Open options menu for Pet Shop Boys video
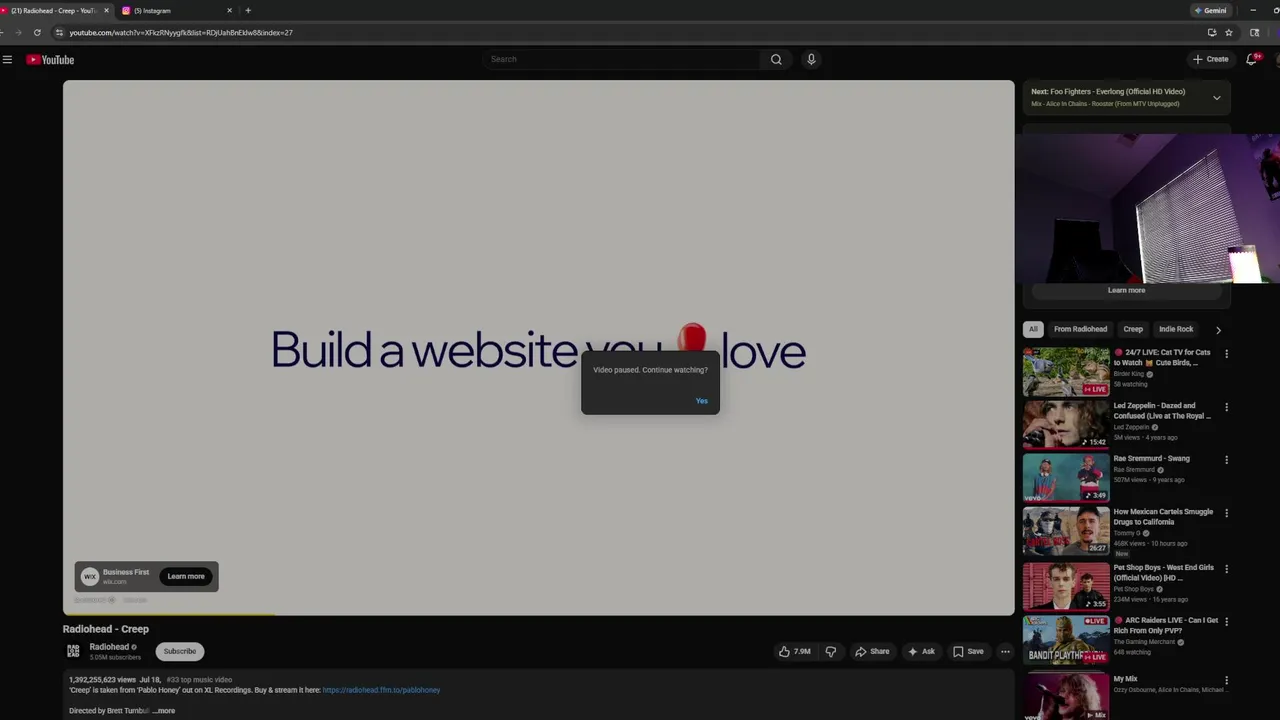This screenshot has height=720, width=1280. tap(1226, 569)
